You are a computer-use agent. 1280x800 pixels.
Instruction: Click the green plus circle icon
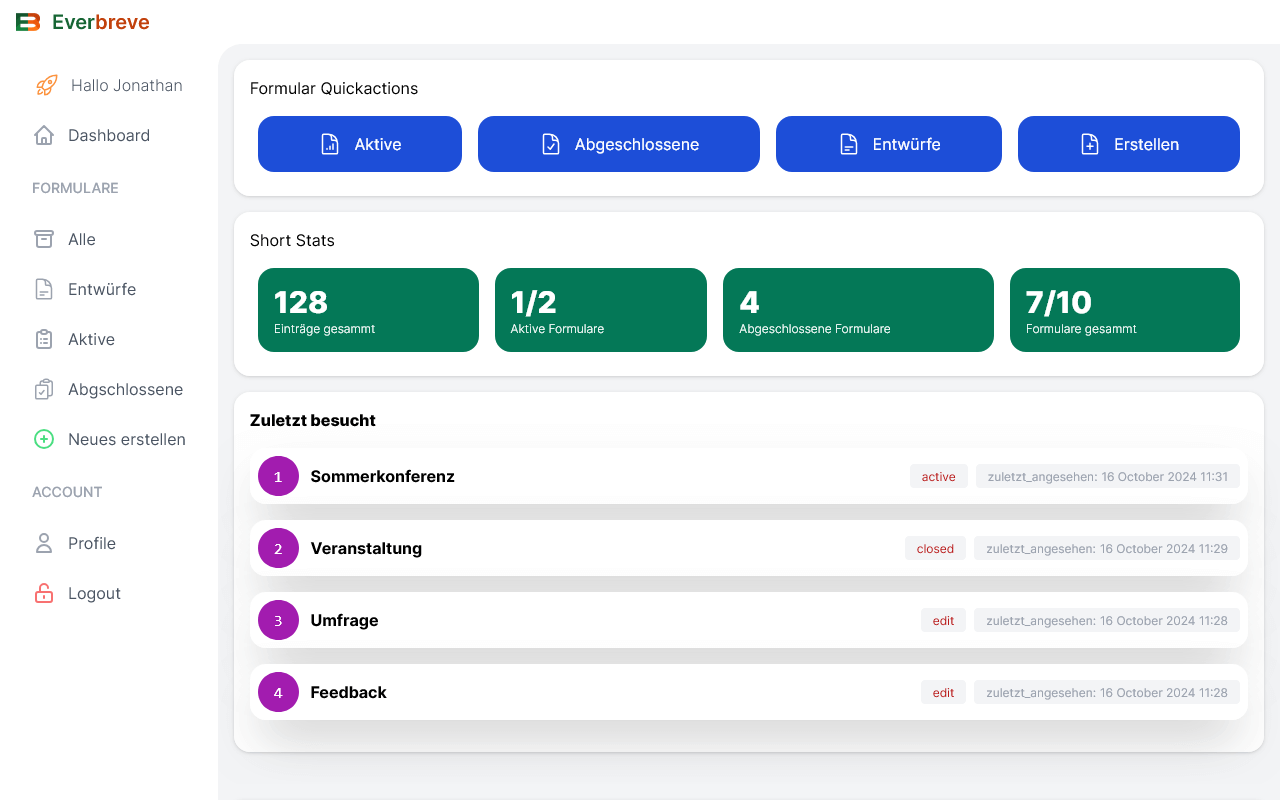tap(44, 439)
